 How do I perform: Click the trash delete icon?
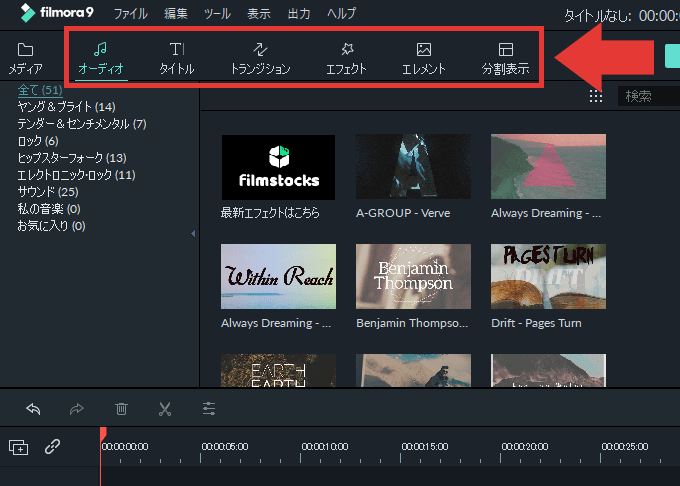(x=121, y=408)
